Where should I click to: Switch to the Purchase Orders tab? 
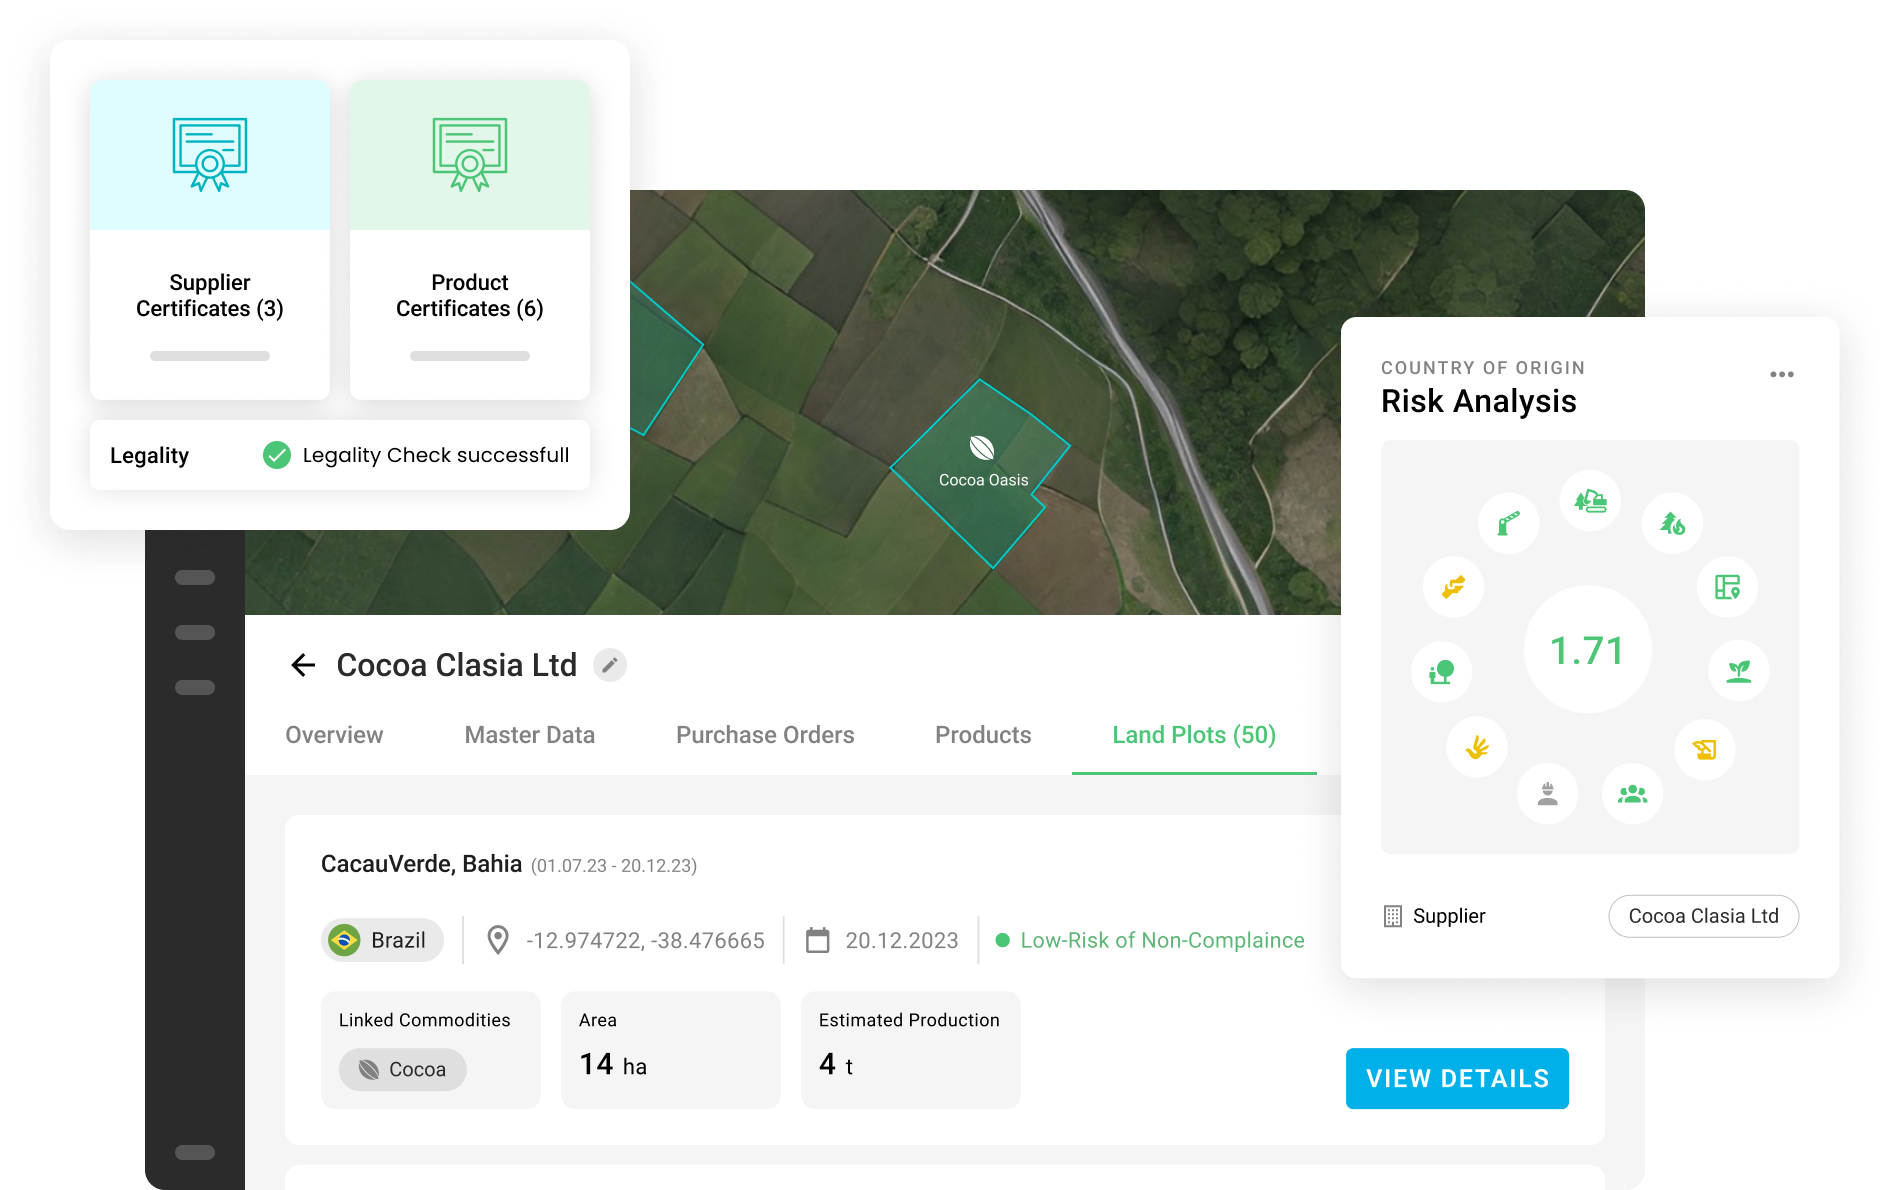point(765,735)
